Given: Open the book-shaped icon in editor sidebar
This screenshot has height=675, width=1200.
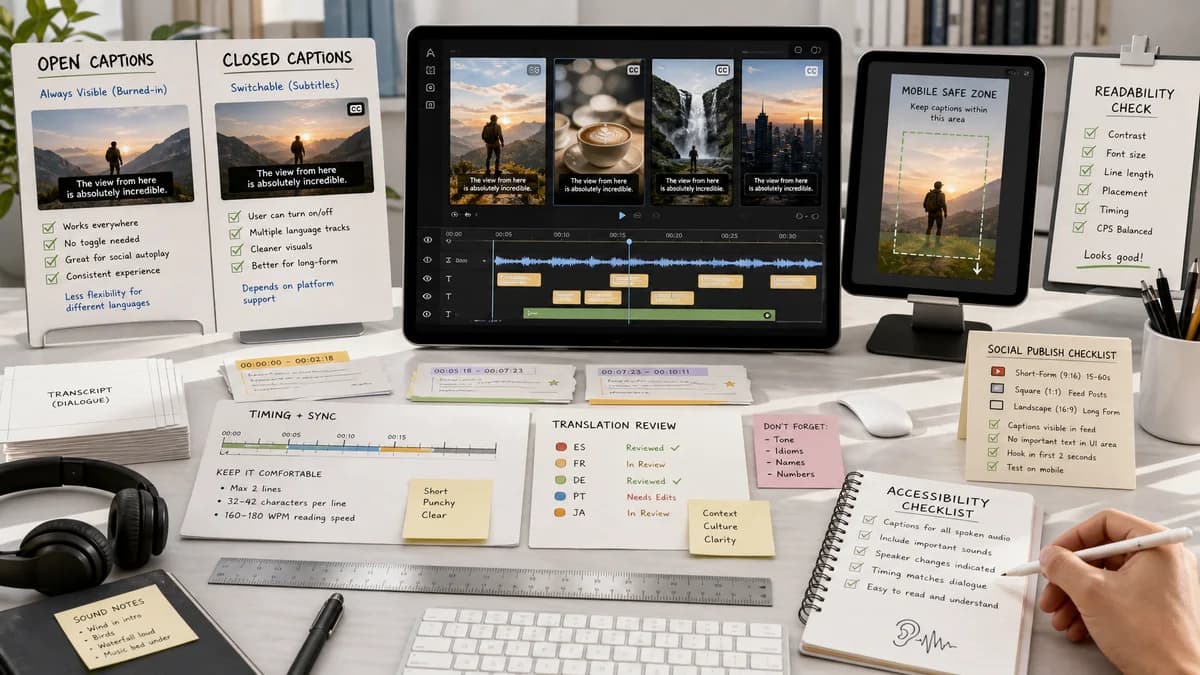Looking at the screenshot, I should point(430,70).
